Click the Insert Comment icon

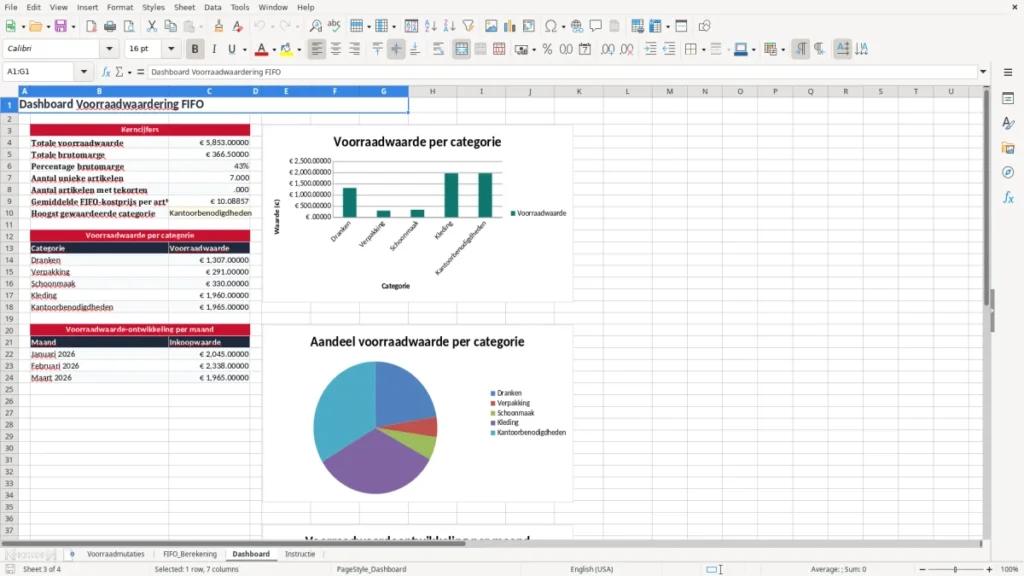[596, 26]
